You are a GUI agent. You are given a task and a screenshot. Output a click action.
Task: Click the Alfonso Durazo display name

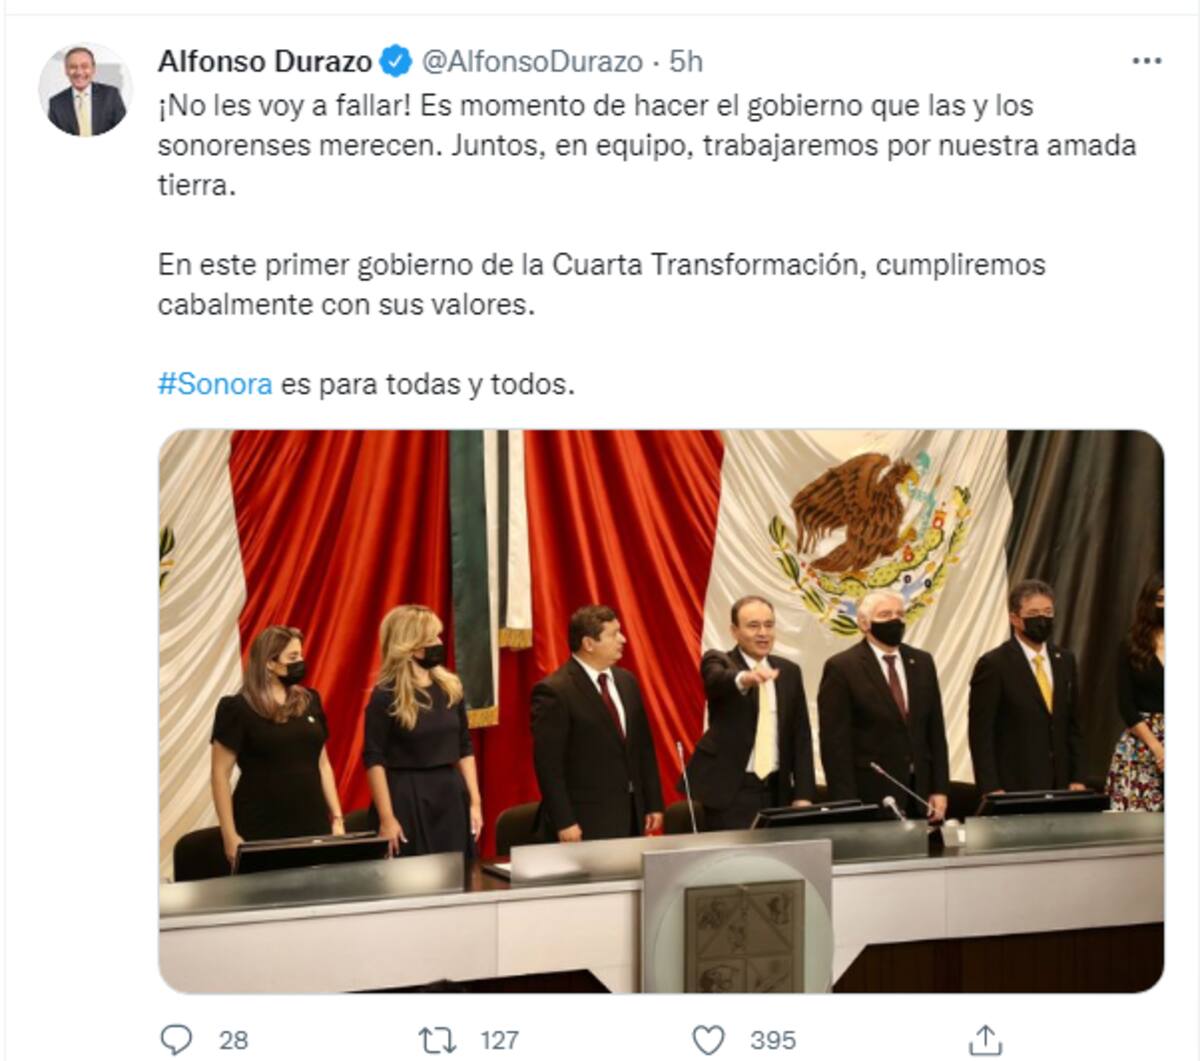(265, 61)
